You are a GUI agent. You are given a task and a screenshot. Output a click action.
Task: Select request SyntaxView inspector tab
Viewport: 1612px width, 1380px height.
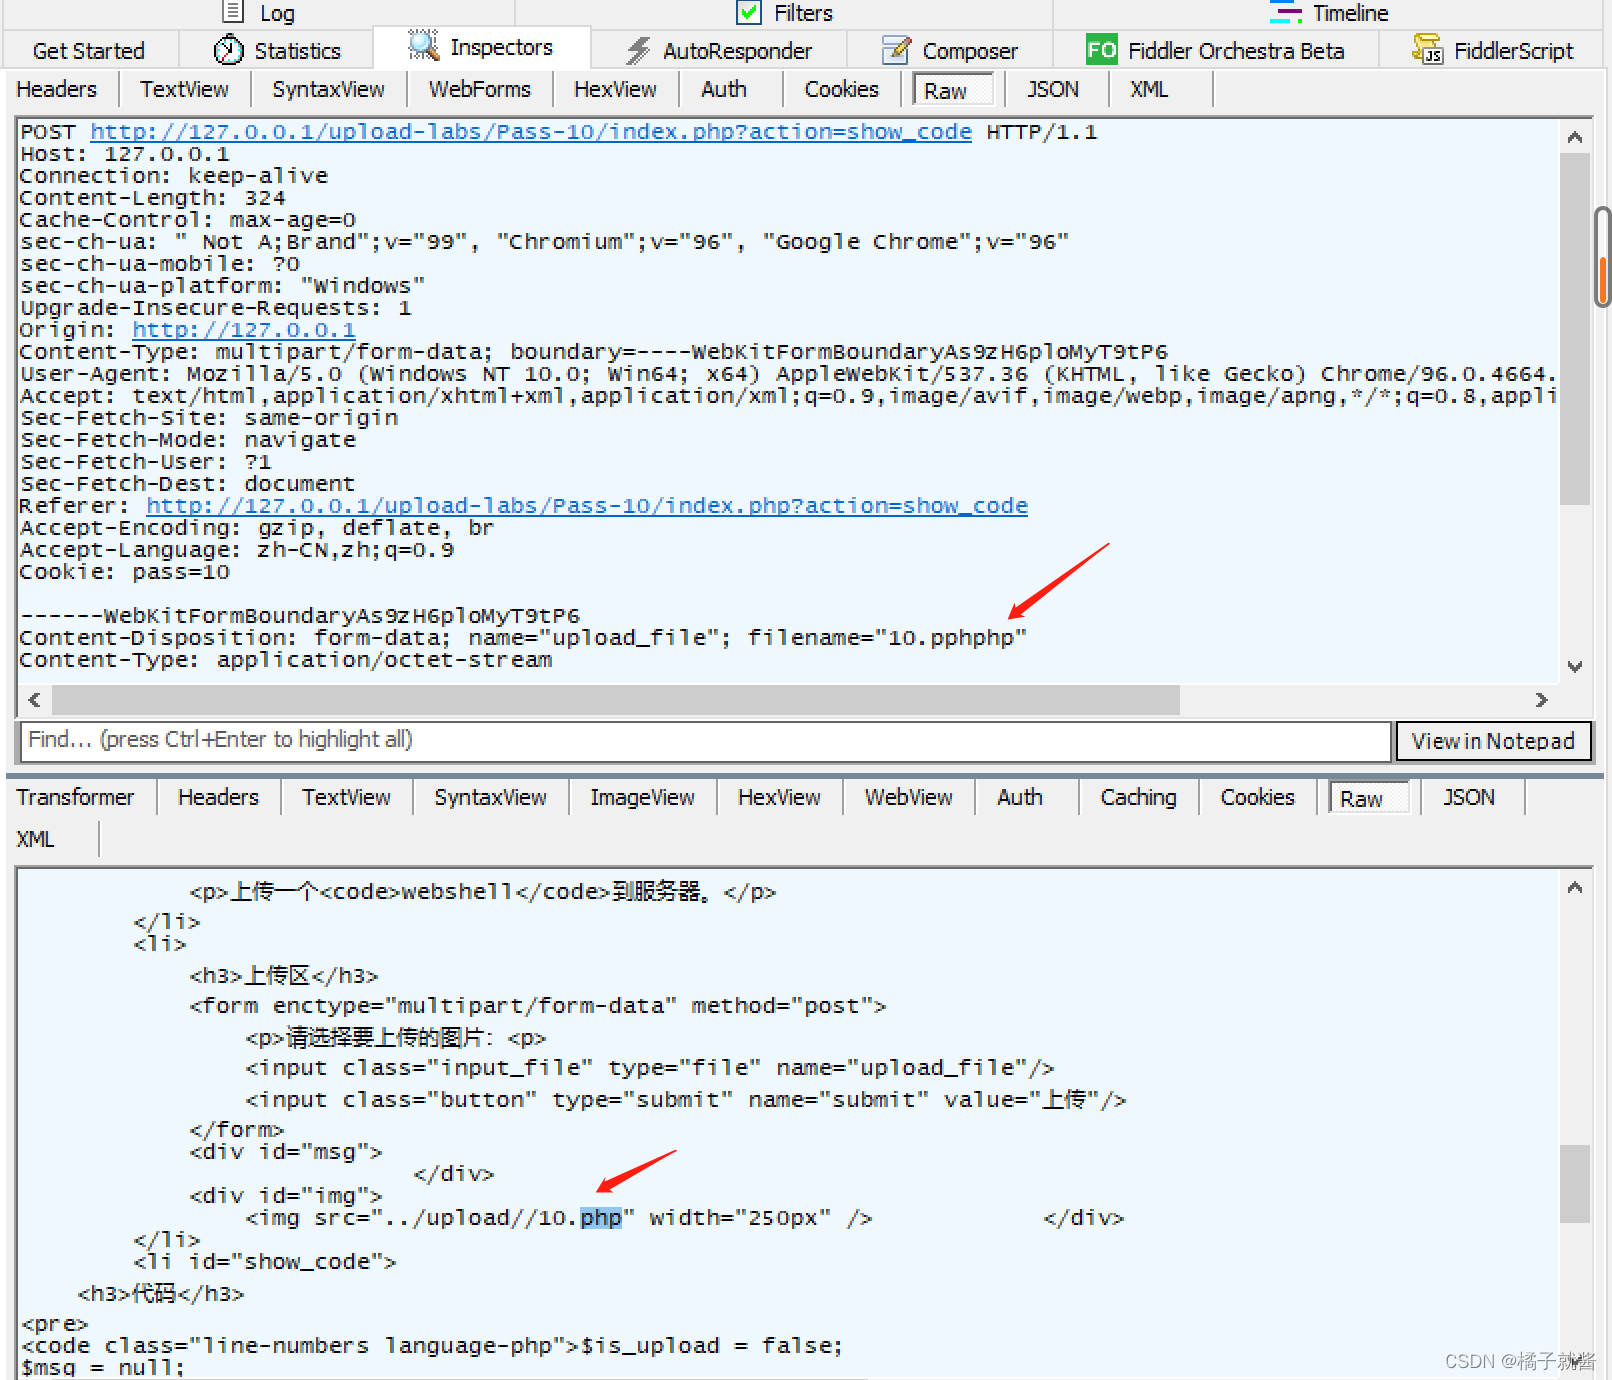coord(328,89)
